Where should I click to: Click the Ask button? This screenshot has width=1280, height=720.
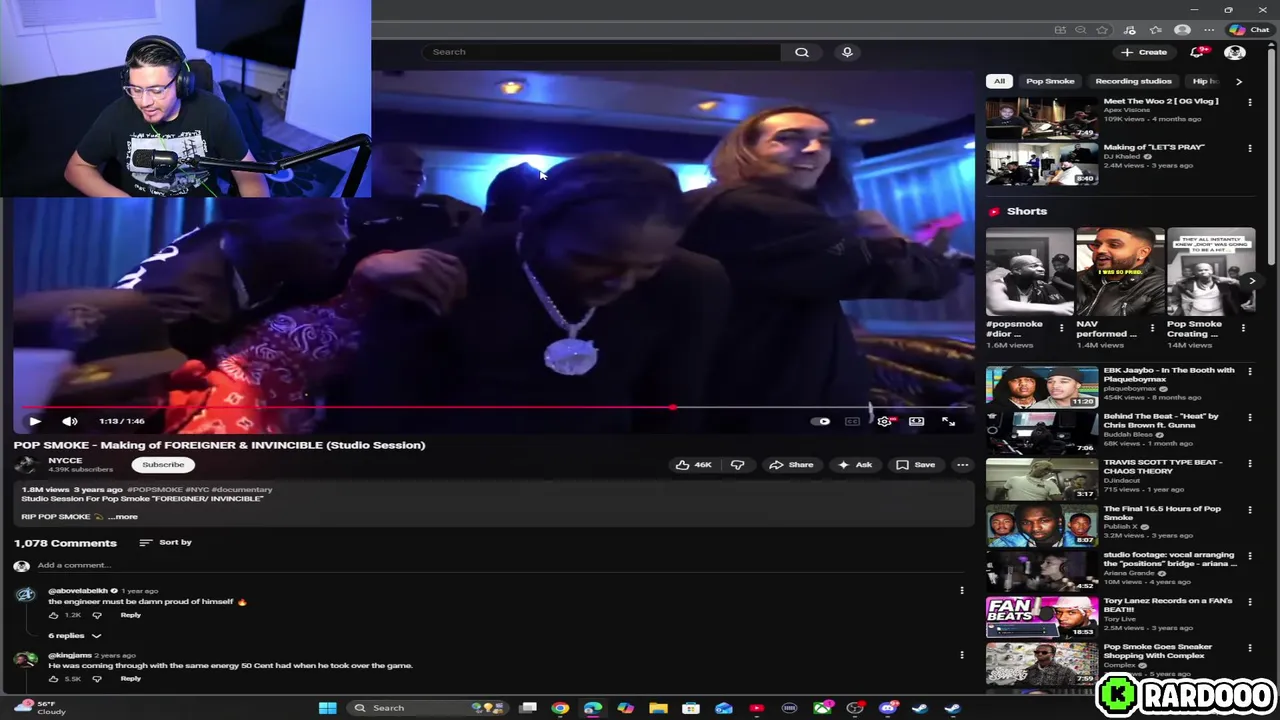tap(855, 465)
